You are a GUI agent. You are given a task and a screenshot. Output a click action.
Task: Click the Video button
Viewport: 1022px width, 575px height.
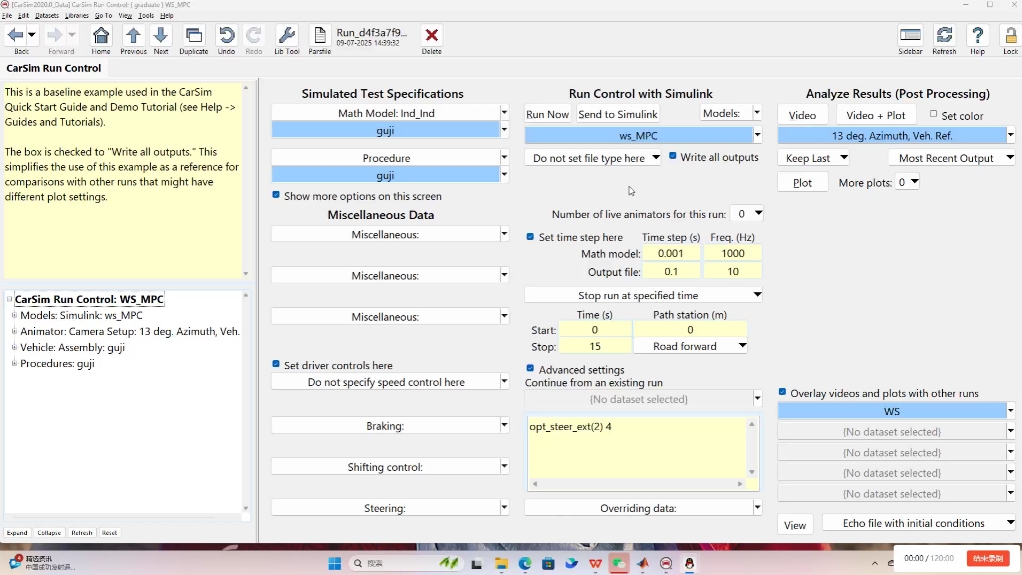pos(802,115)
